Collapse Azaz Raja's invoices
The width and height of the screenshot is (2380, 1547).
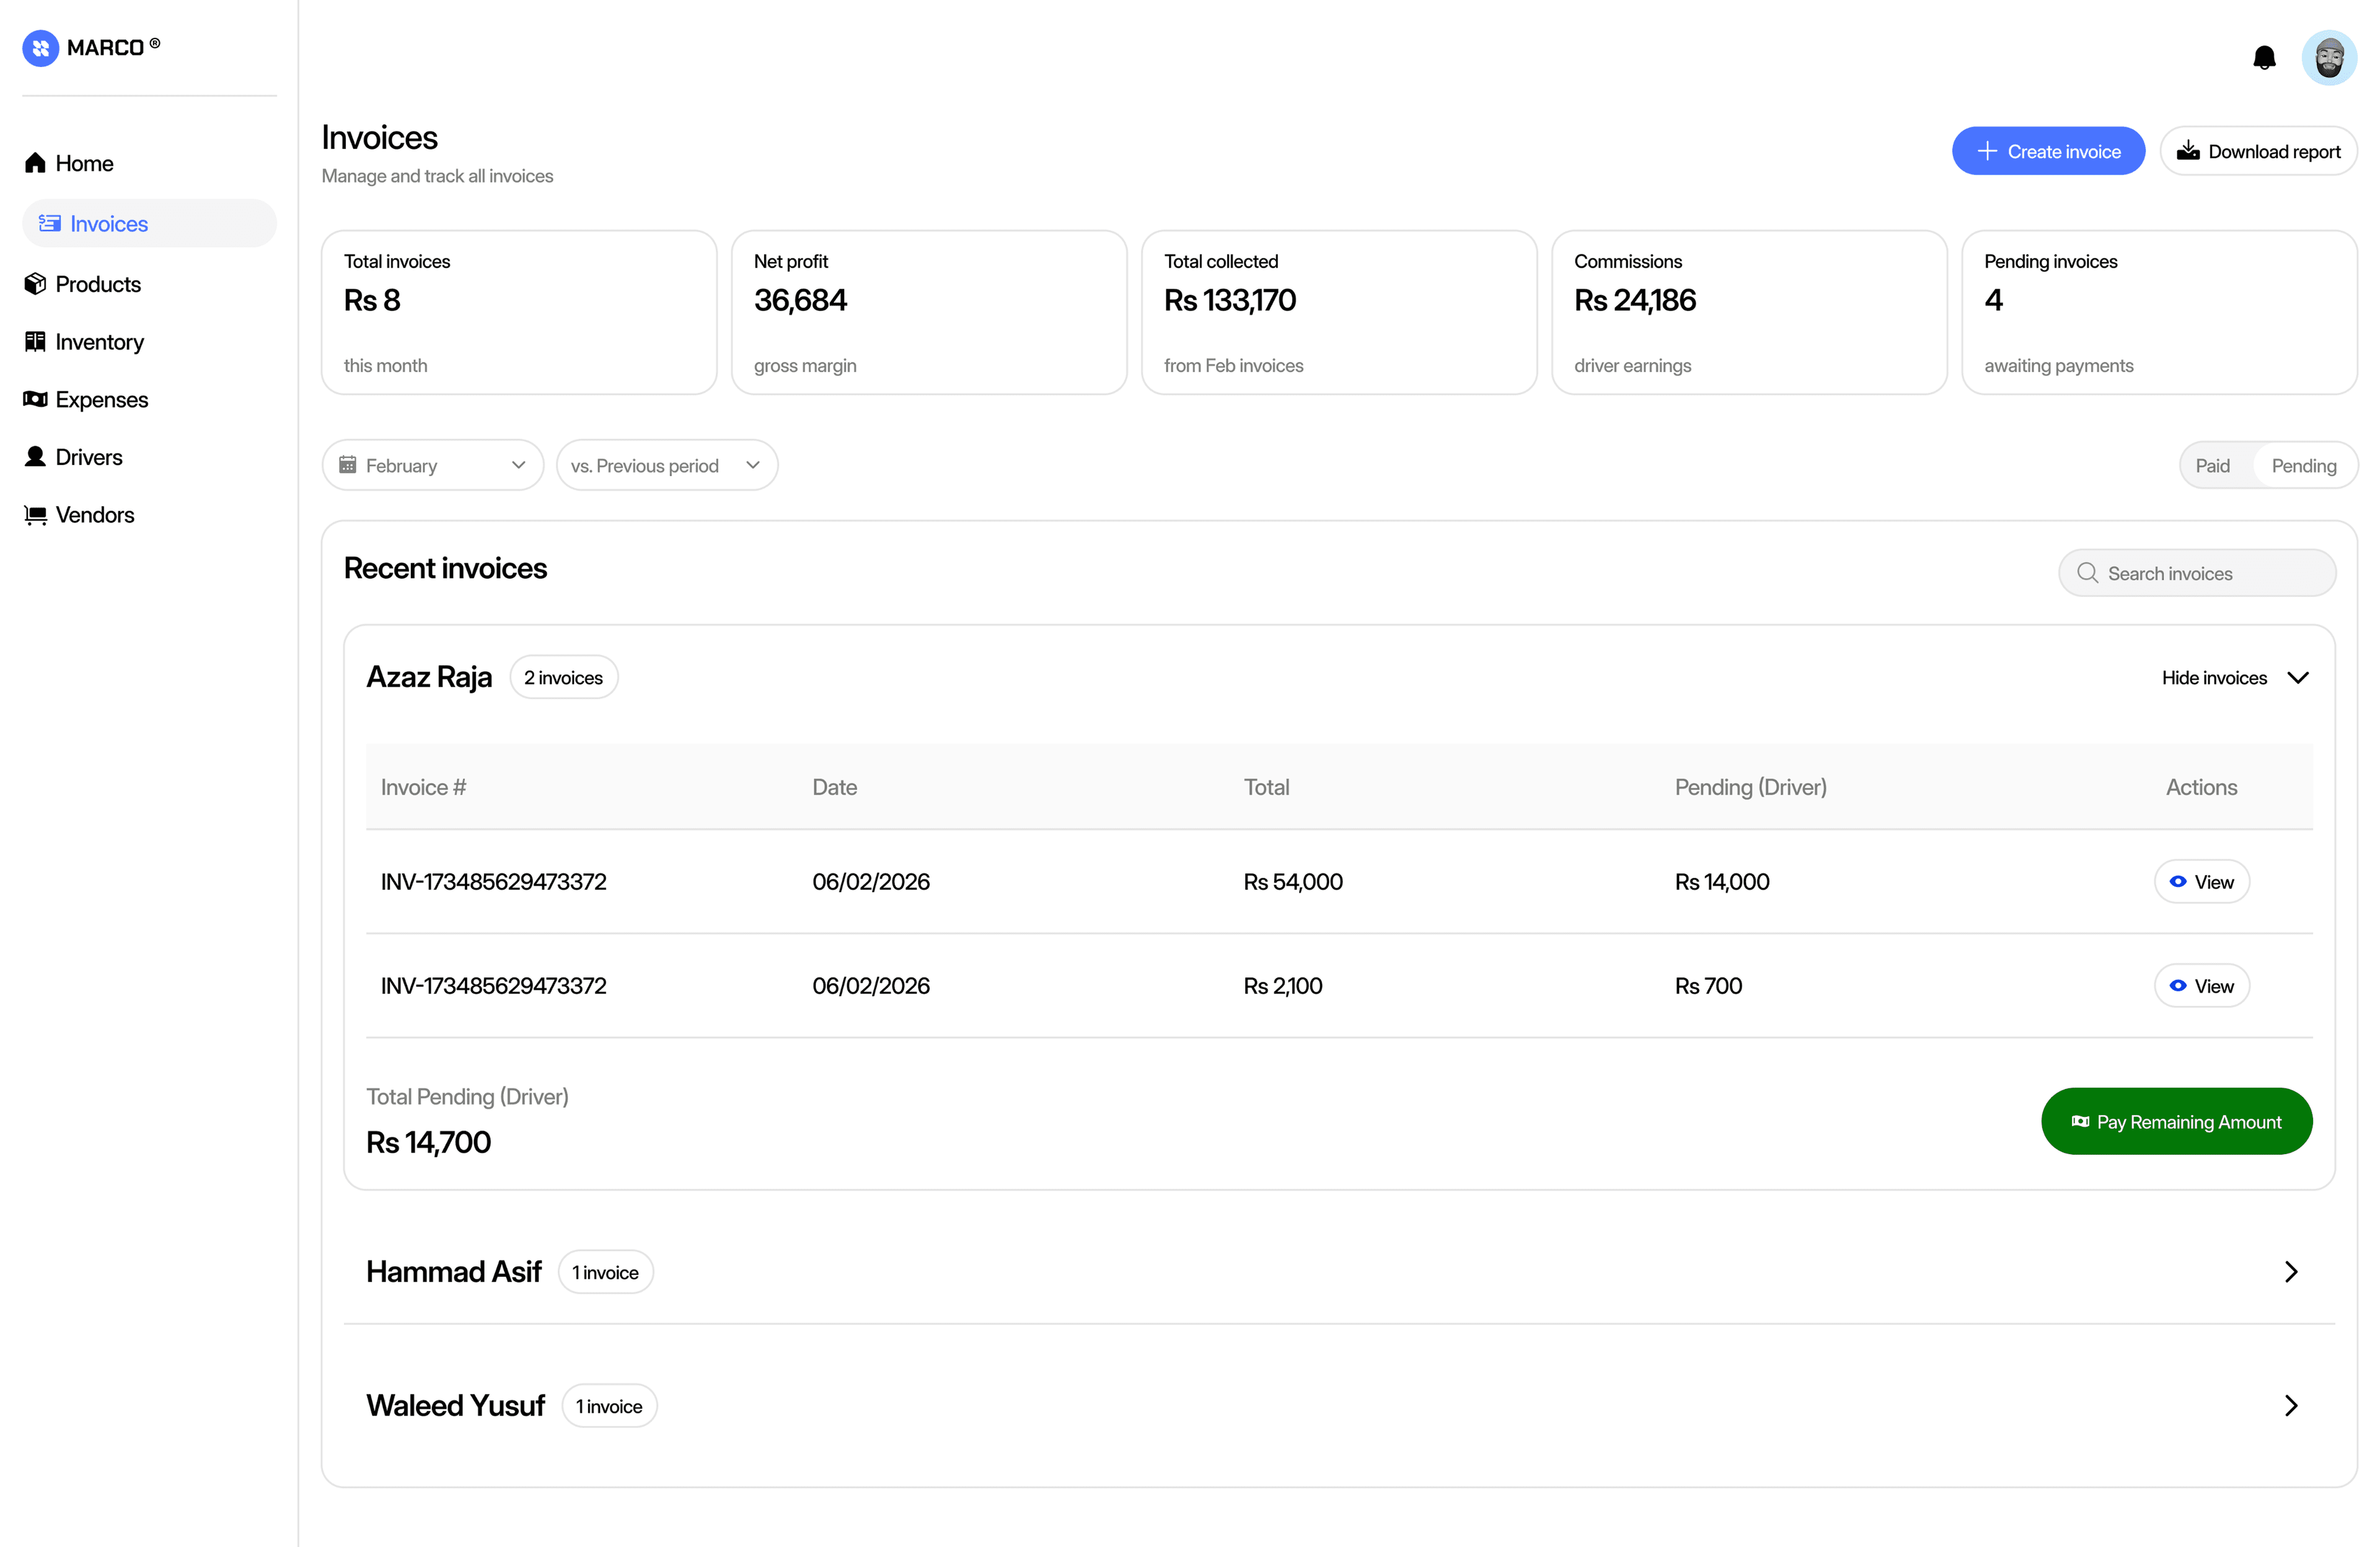tap(2235, 678)
